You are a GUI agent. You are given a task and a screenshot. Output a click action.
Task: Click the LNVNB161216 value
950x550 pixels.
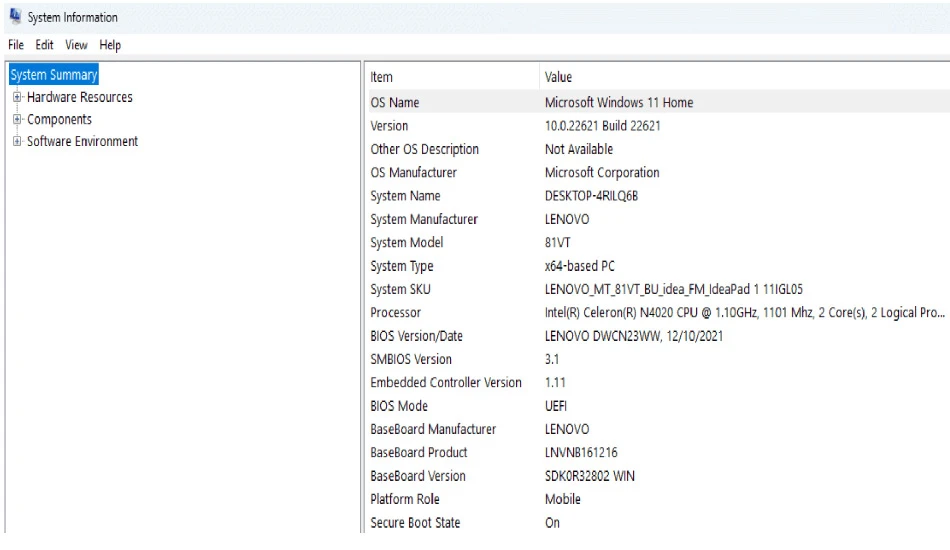pos(581,452)
